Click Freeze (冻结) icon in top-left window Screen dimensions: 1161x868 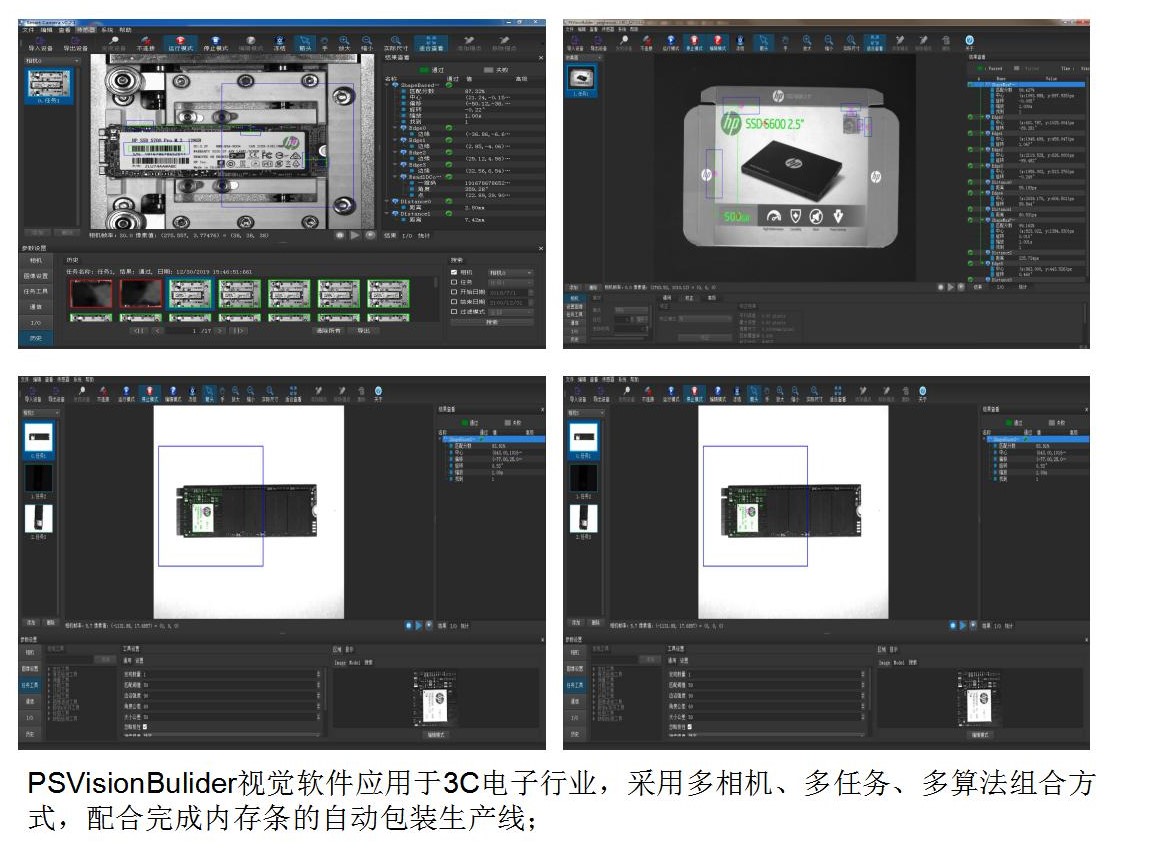(279, 43)
